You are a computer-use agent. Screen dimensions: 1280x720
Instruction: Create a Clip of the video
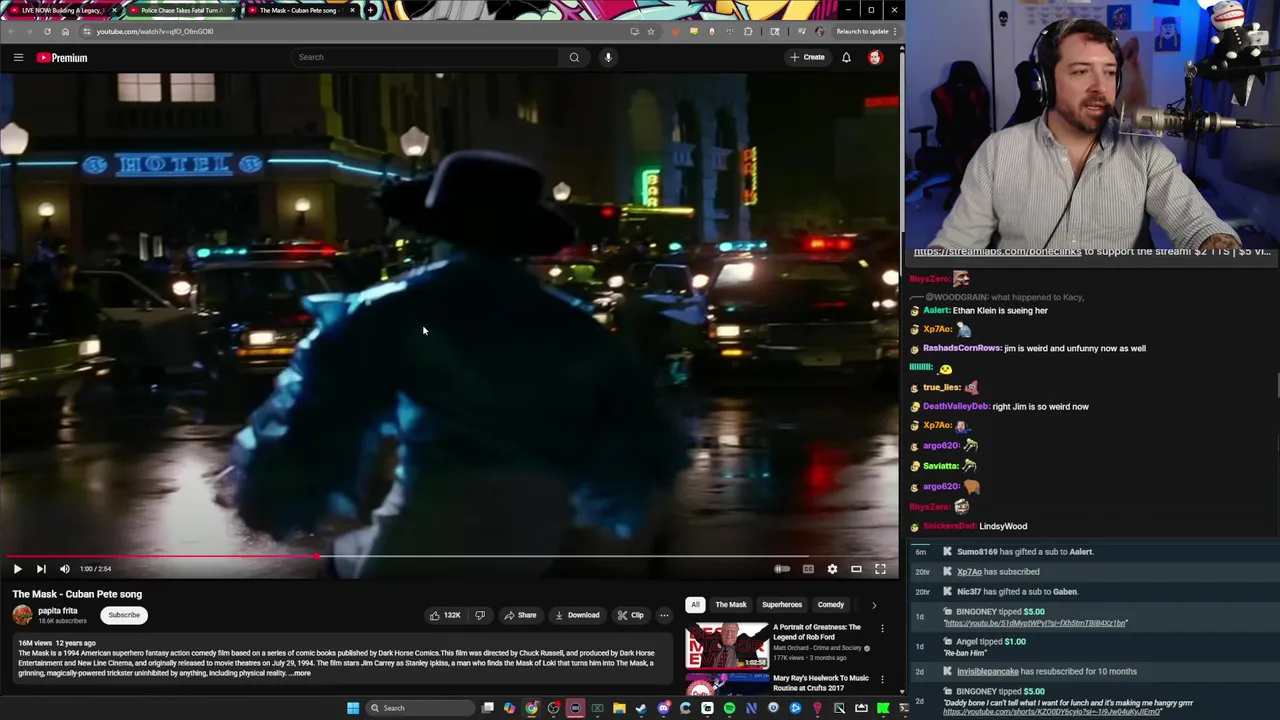pyautogui.click(x=630, y=615)
